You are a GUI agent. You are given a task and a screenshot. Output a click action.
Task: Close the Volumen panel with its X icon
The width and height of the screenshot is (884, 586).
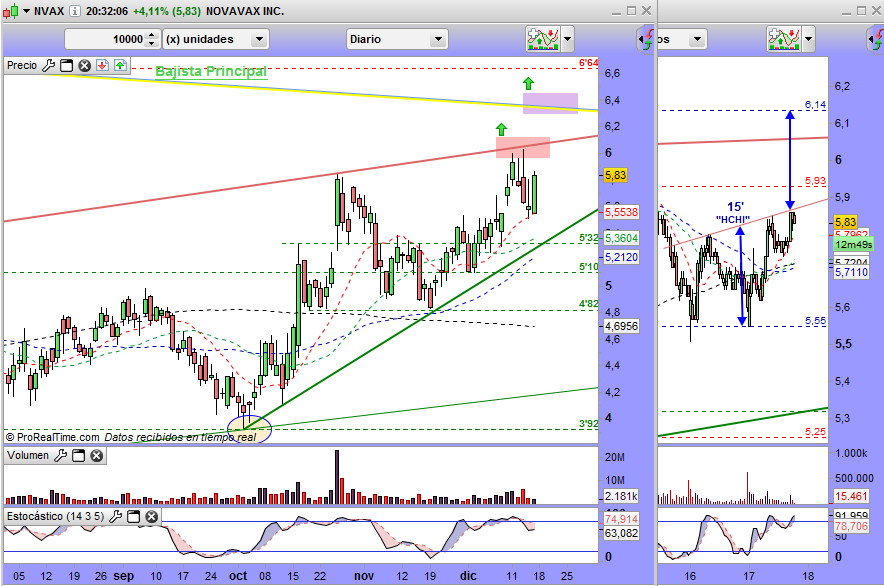click(97, 456)
